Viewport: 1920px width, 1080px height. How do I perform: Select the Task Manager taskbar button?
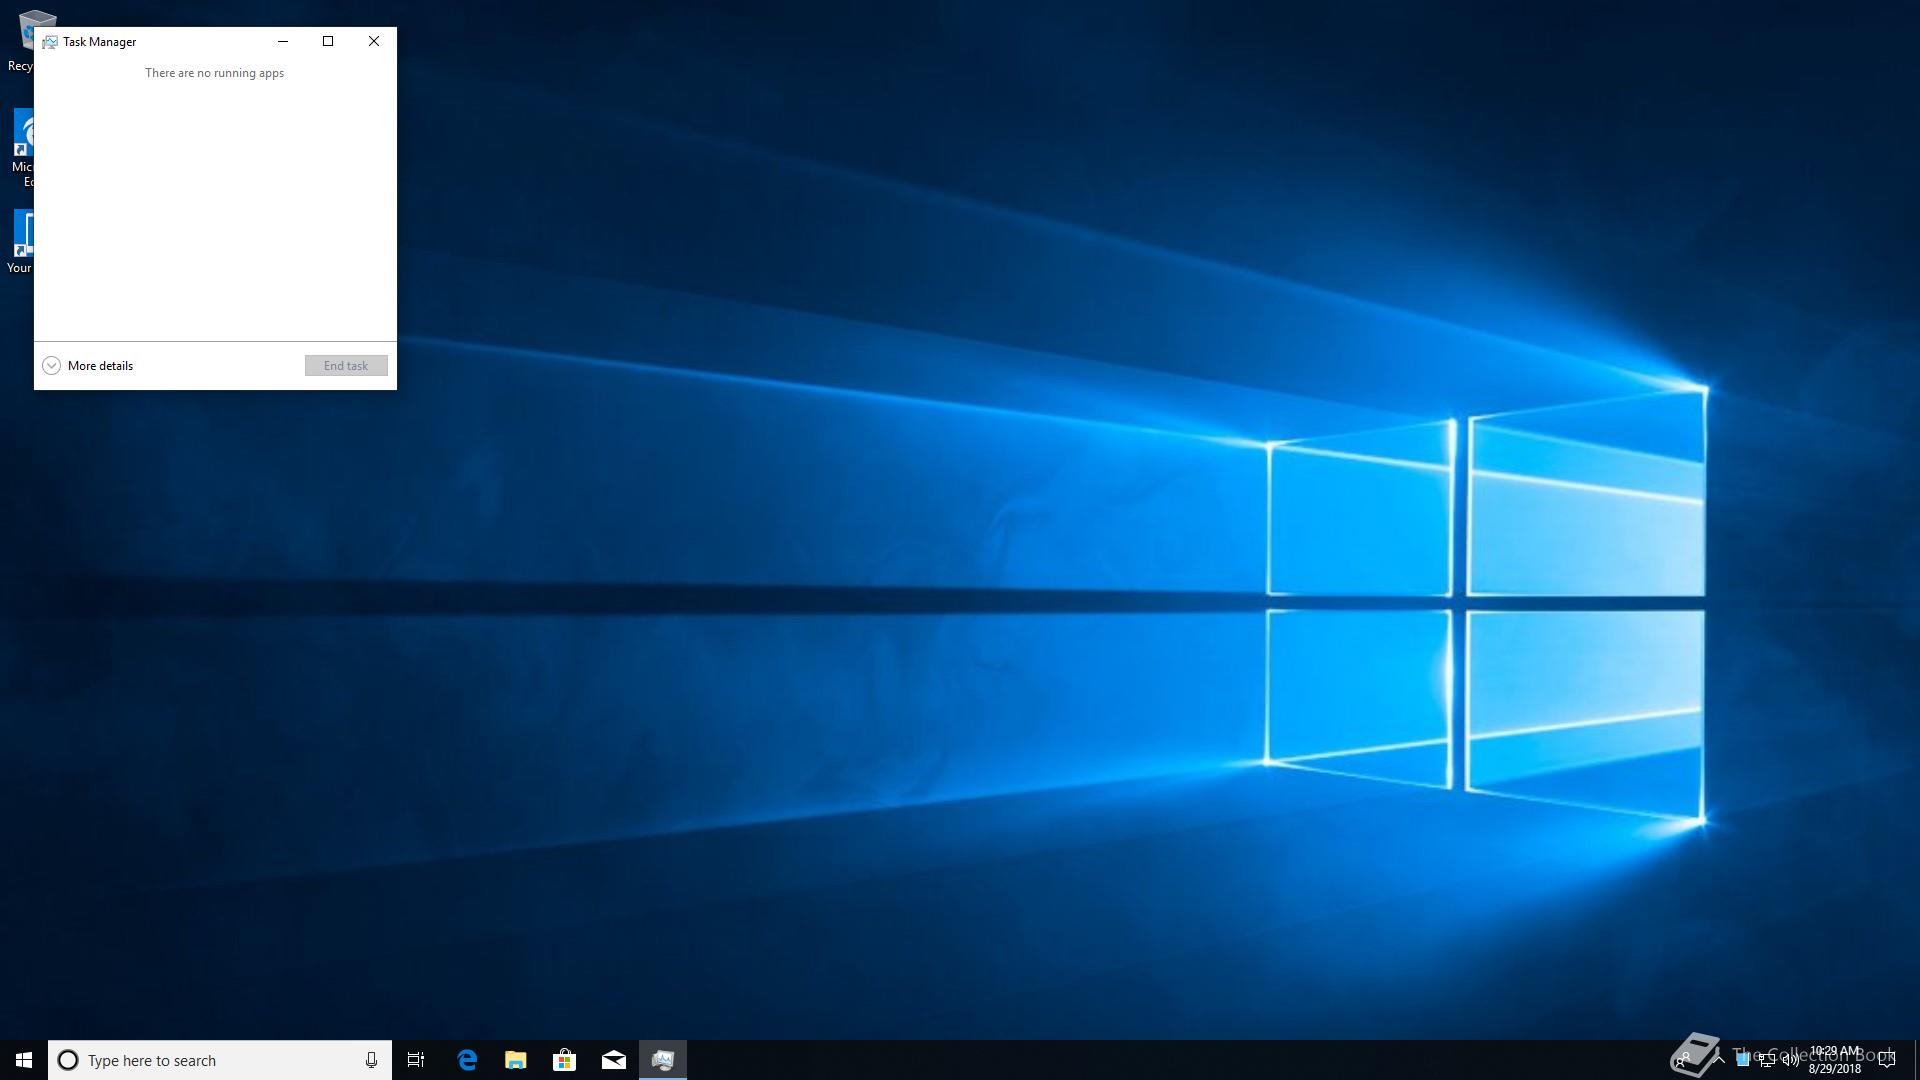coord(663,1060)
